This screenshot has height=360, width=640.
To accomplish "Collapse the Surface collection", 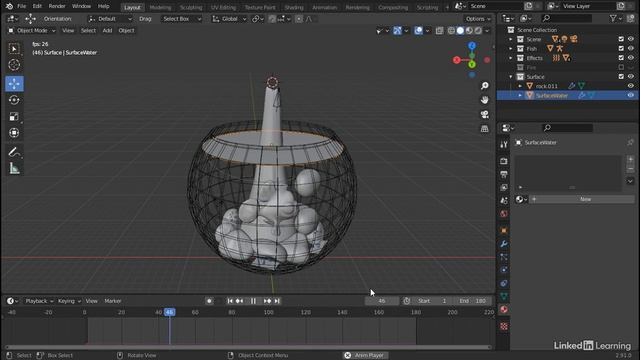I will click(511, 77).
